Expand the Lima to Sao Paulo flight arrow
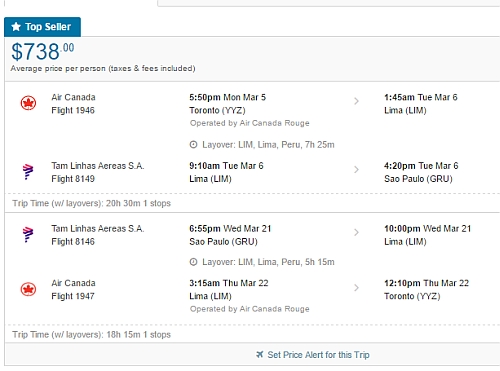 (356, 170)
